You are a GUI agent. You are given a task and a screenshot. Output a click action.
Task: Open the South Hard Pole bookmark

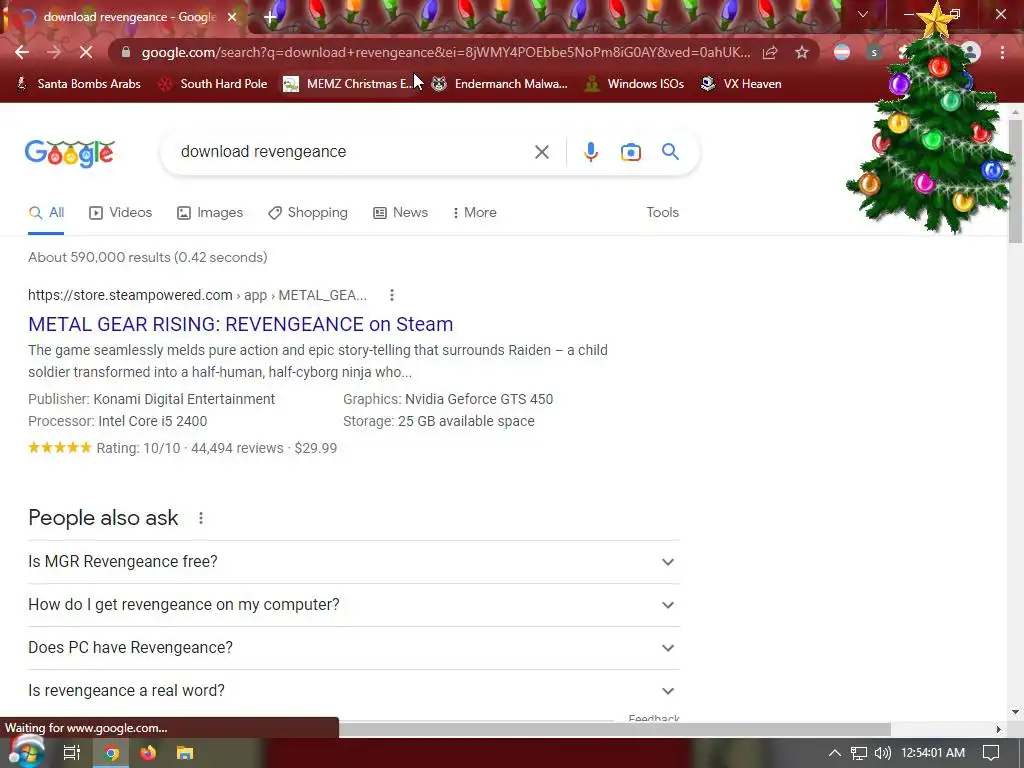point(213,84)
